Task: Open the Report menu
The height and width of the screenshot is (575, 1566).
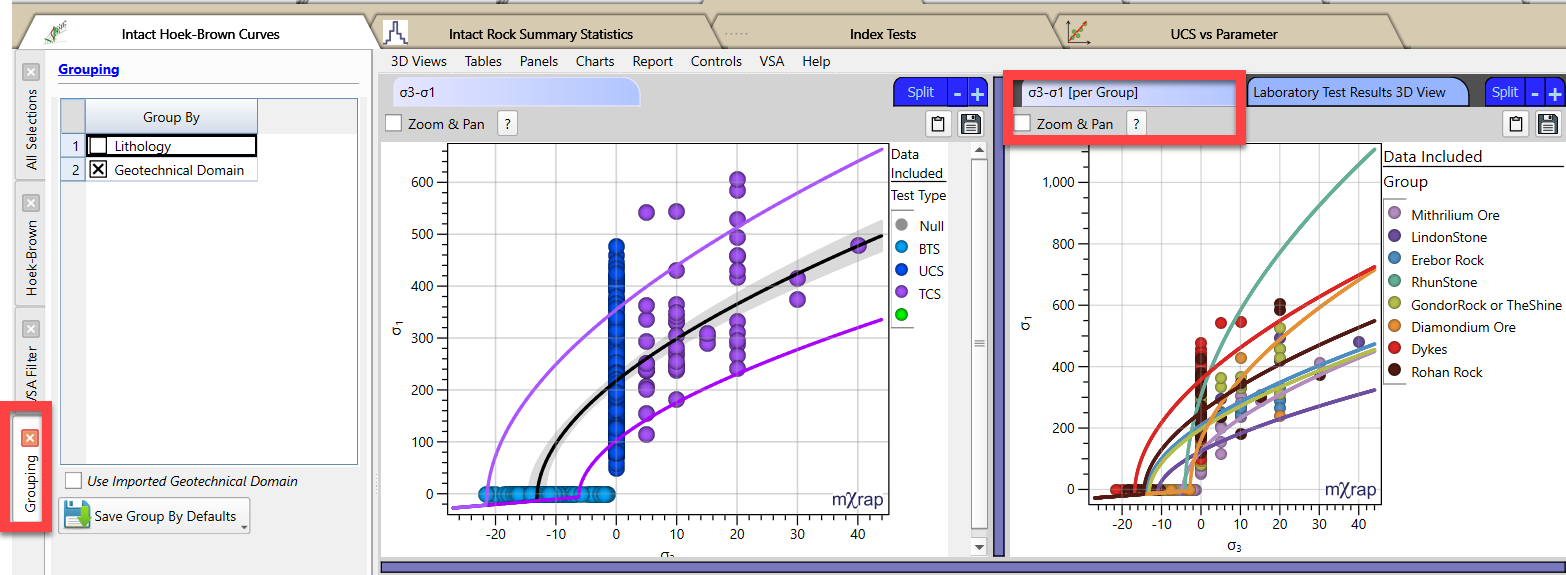Action: pos(653,61)
